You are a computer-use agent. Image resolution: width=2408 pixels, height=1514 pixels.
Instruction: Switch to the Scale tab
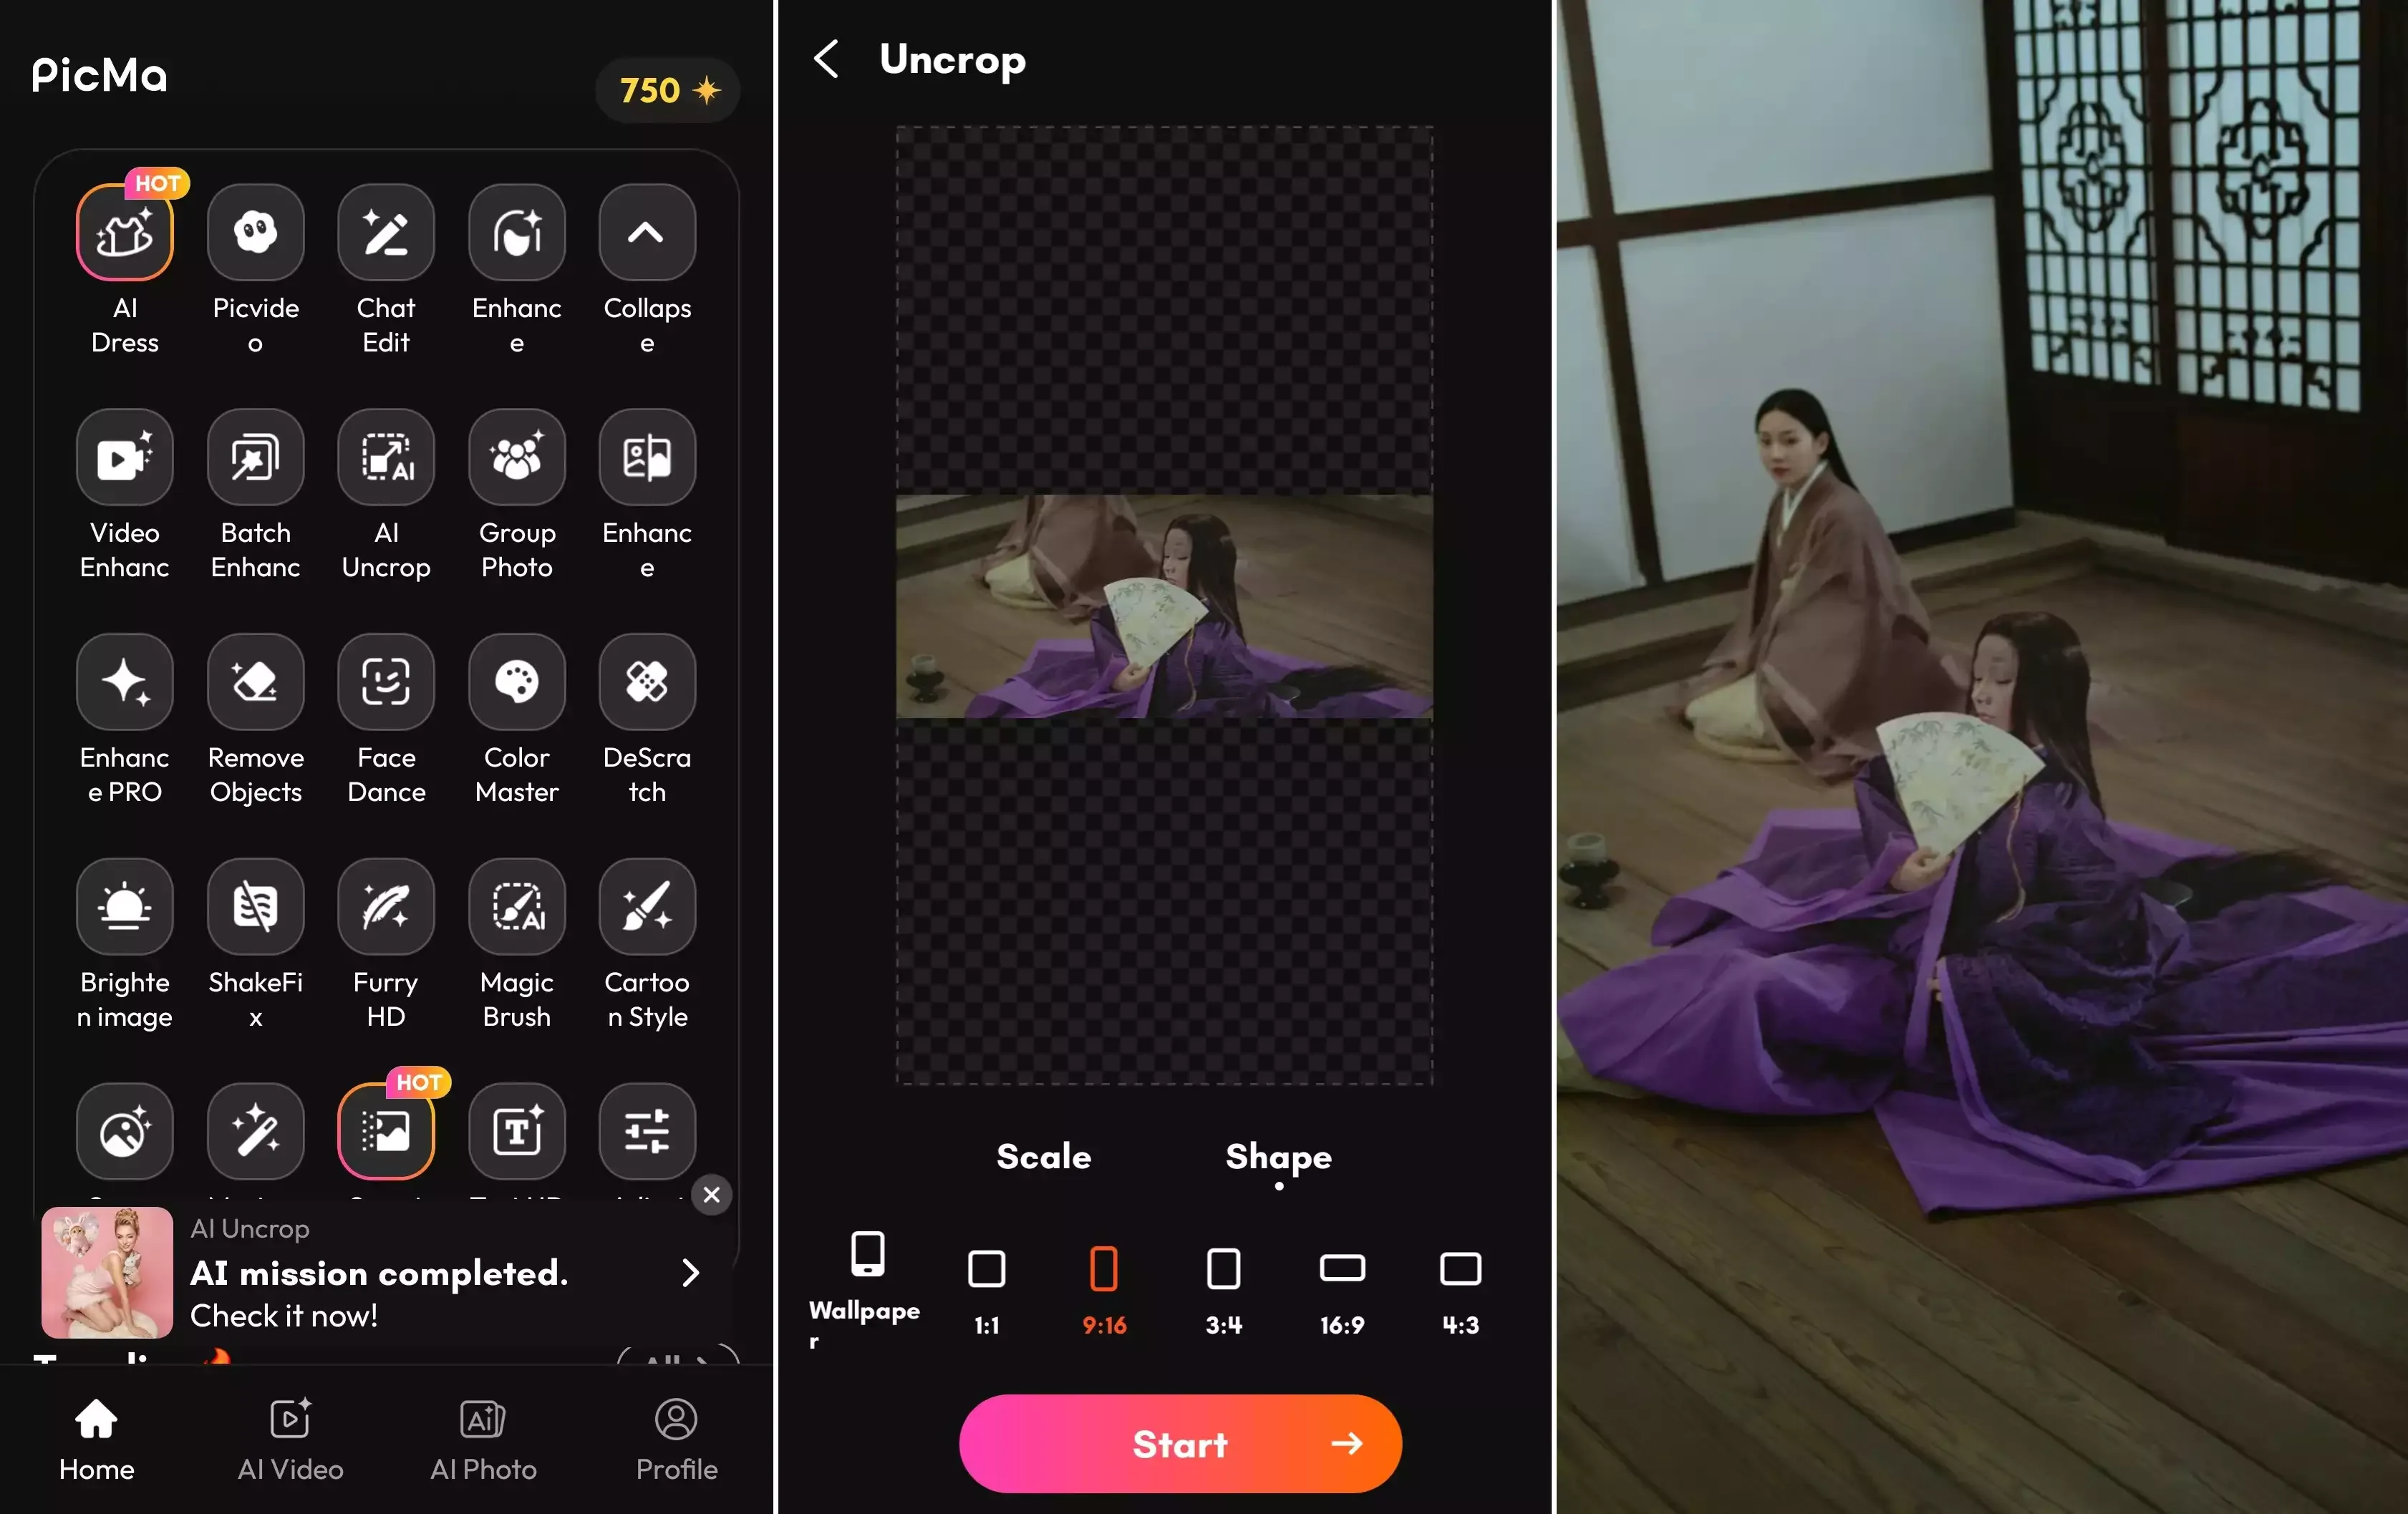[1043, 1157]
